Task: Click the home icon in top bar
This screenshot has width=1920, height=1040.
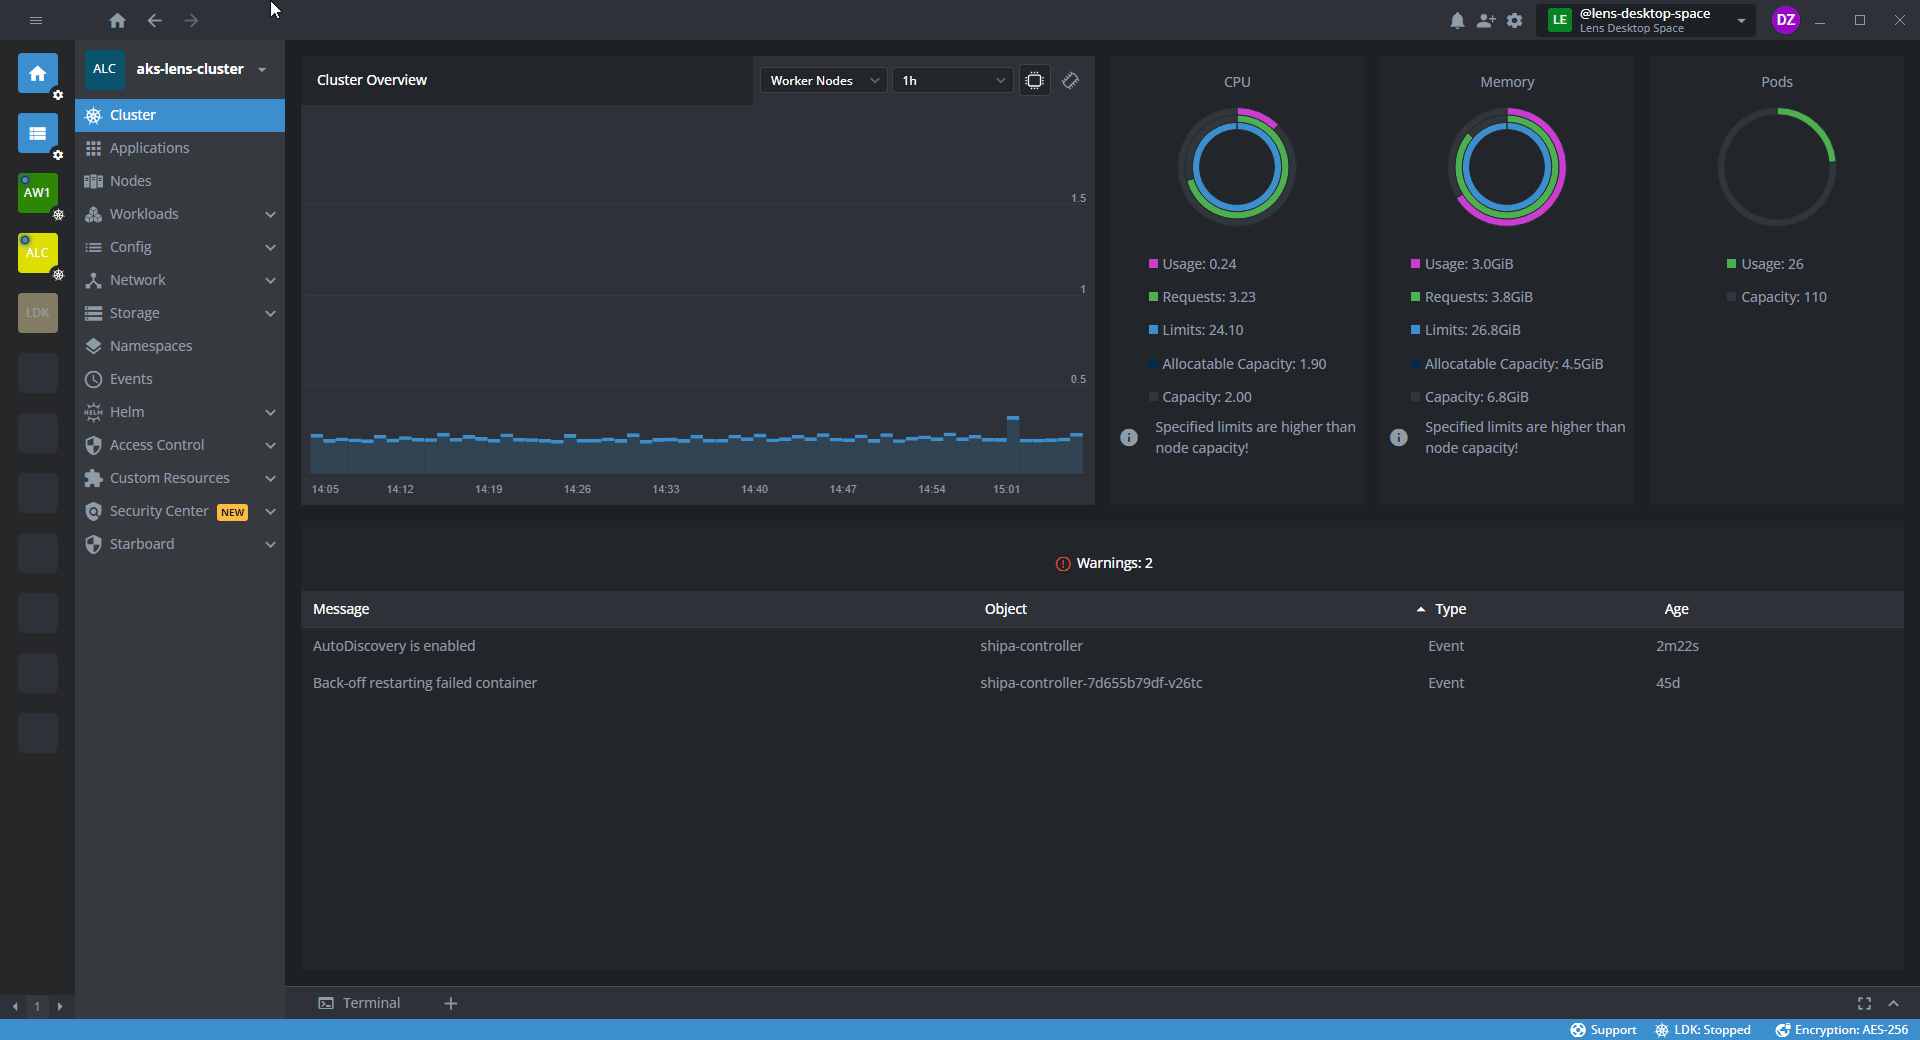Action: 117,21
